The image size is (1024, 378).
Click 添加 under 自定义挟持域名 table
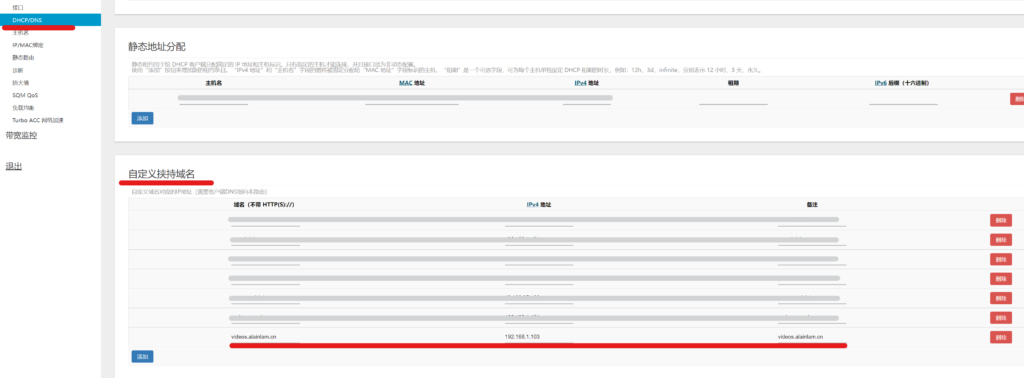tap(142, 356)
